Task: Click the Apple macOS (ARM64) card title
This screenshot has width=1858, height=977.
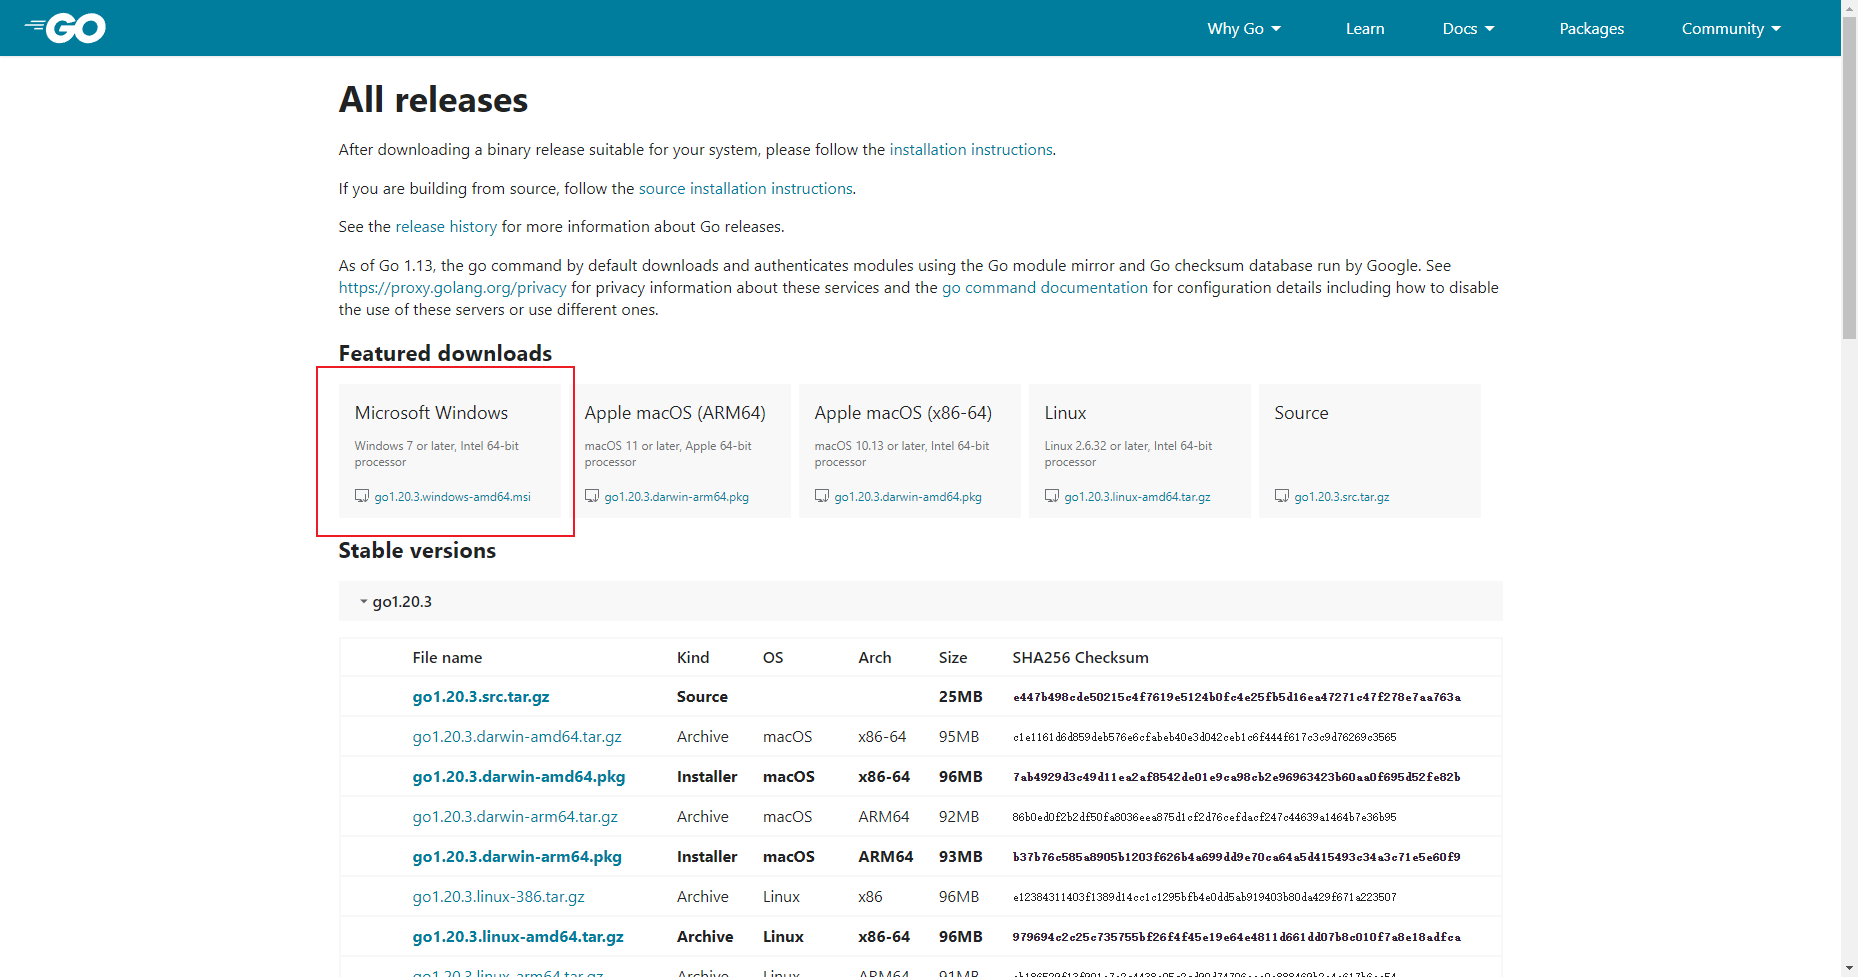Action: coord(675,413)
